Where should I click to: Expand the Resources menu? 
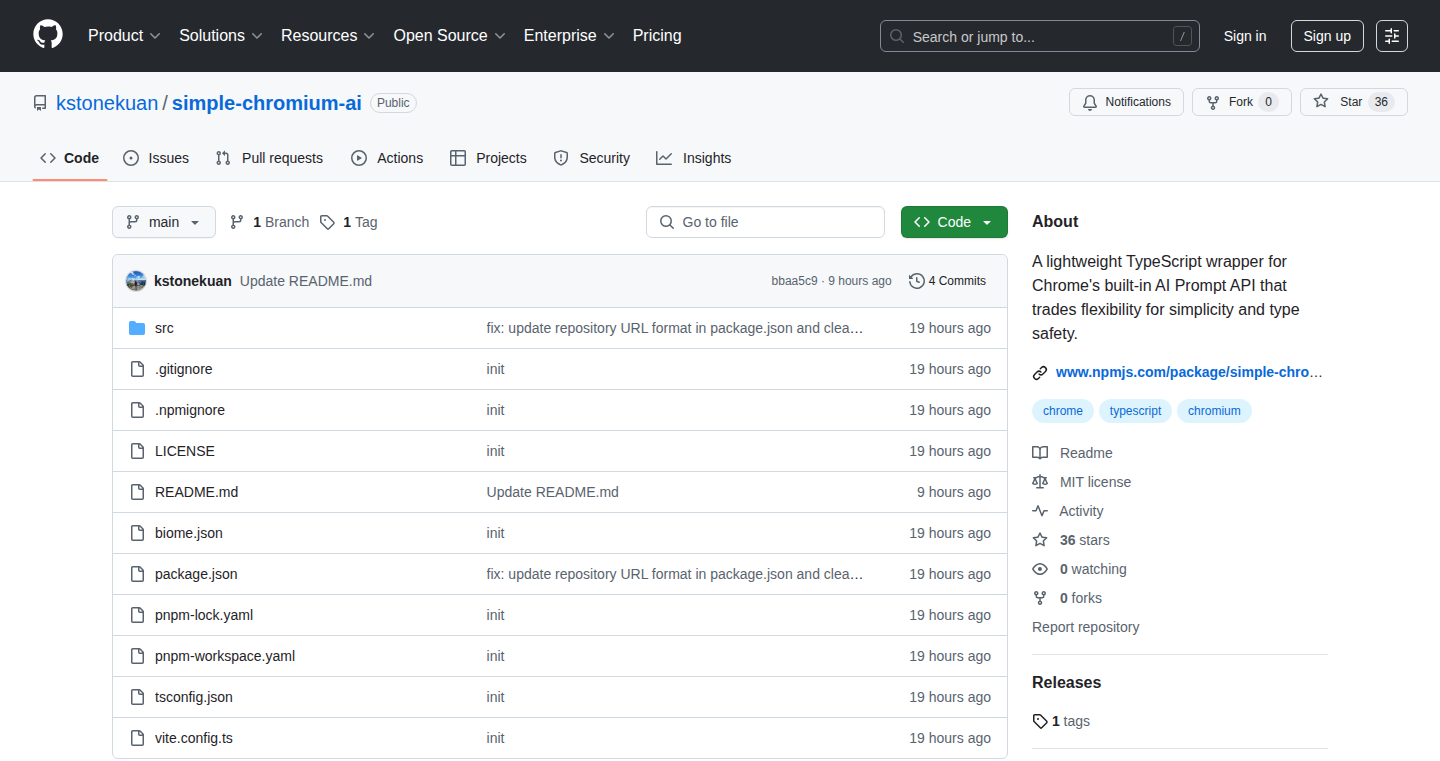(328, 36)
